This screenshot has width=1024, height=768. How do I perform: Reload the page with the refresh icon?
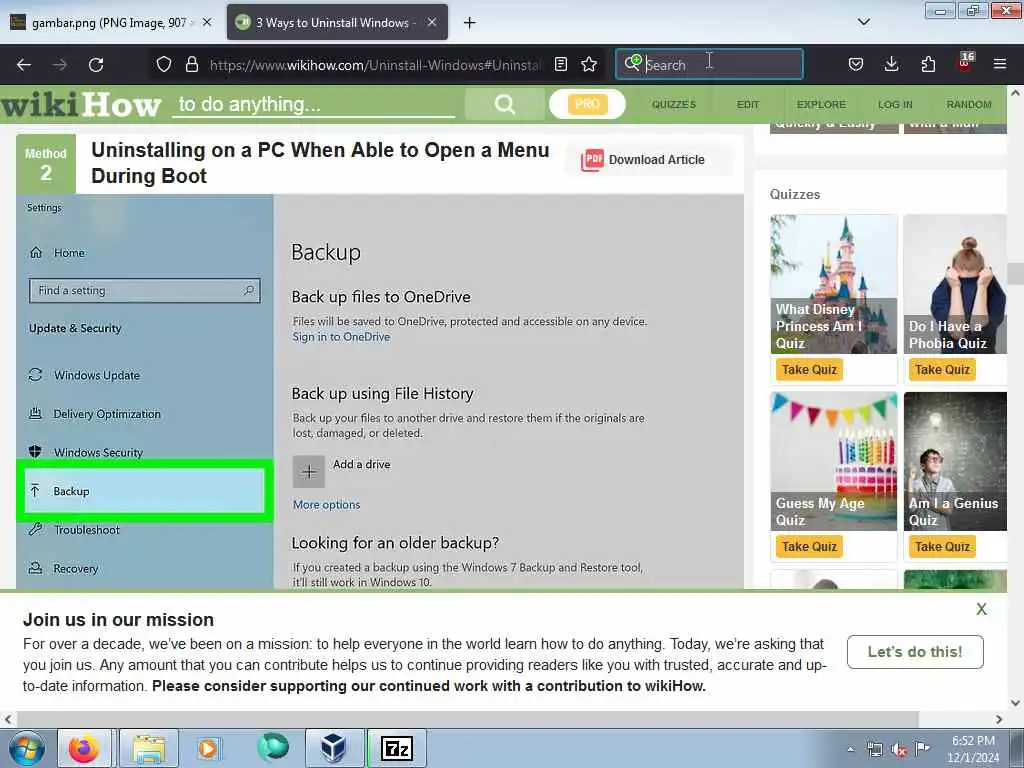[96, 65]
